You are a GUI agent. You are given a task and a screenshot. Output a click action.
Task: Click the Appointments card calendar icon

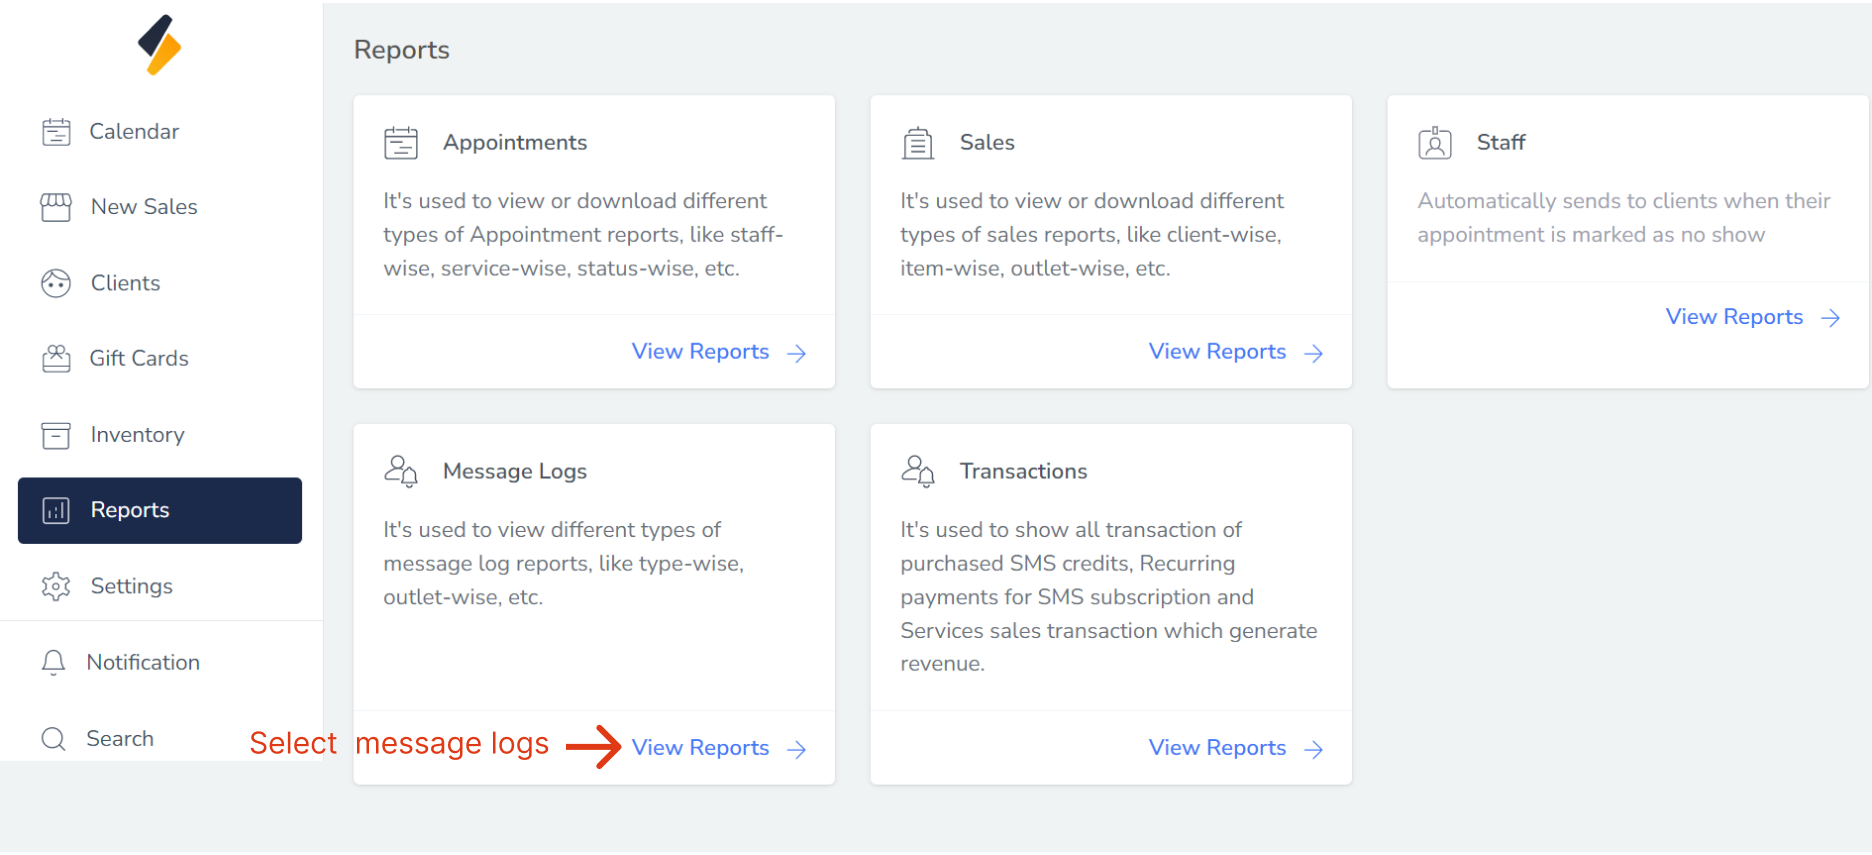point(401,143)
